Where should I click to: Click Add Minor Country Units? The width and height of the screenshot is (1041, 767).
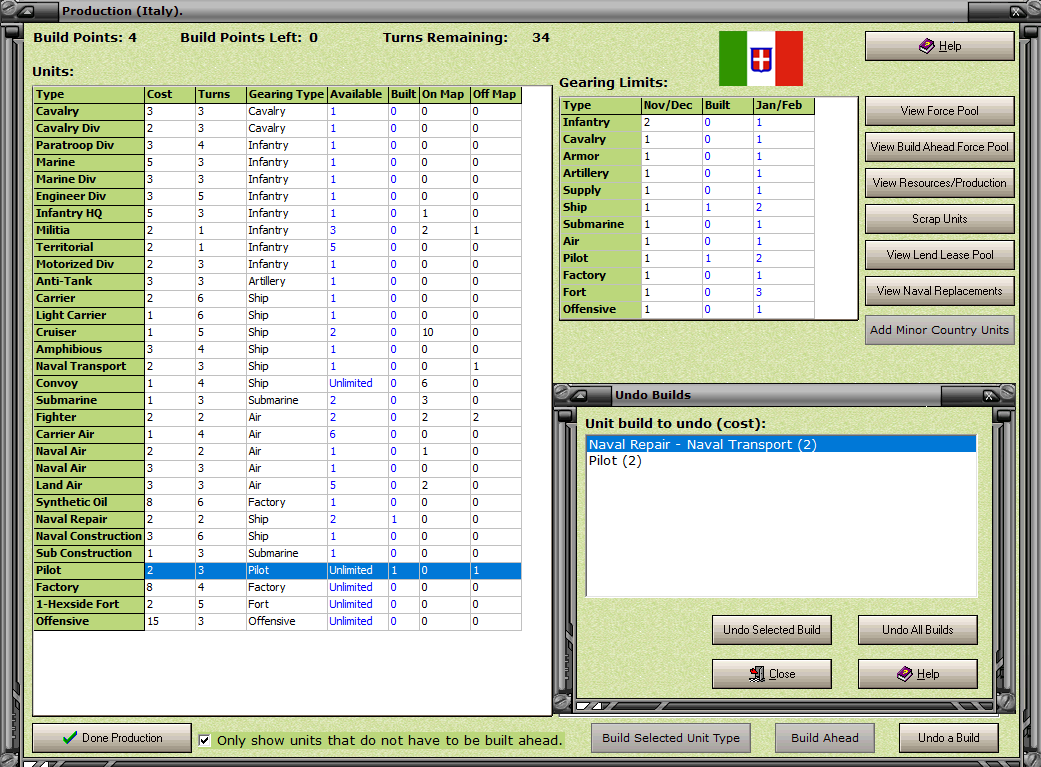tap(939, 330)
